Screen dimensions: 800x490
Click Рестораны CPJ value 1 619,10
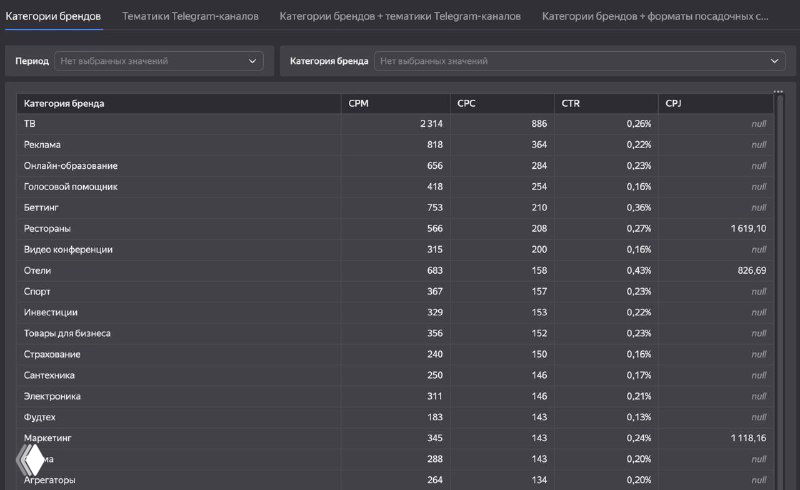point(742,229)
